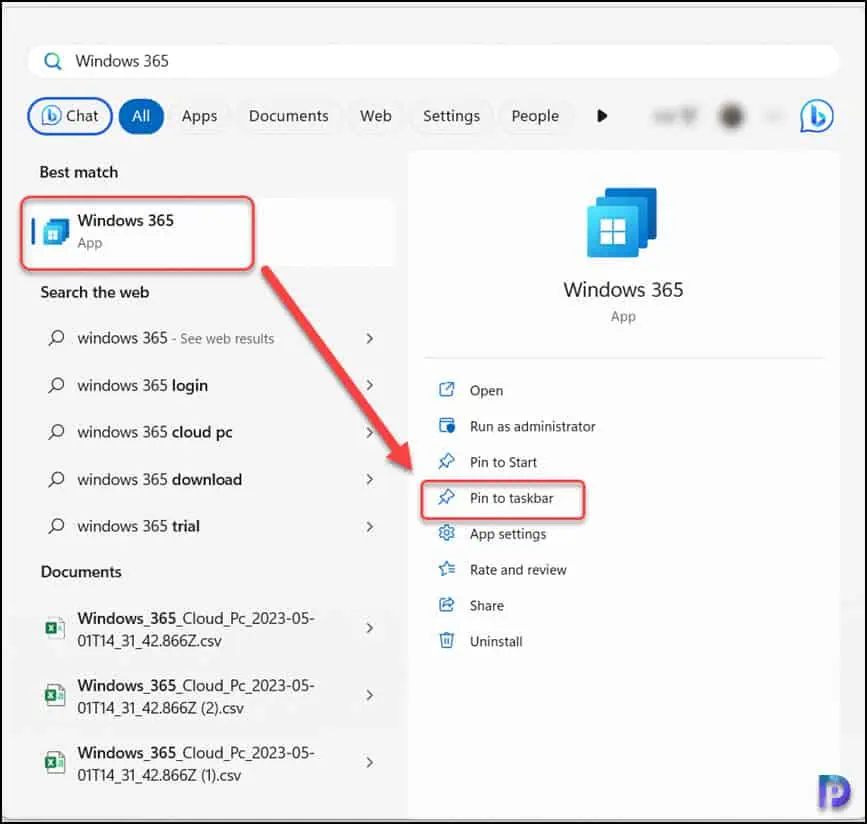This screenshot has height=824, width=867.
Task: Open the Bing Chat pill button
Action: point(70,116)
